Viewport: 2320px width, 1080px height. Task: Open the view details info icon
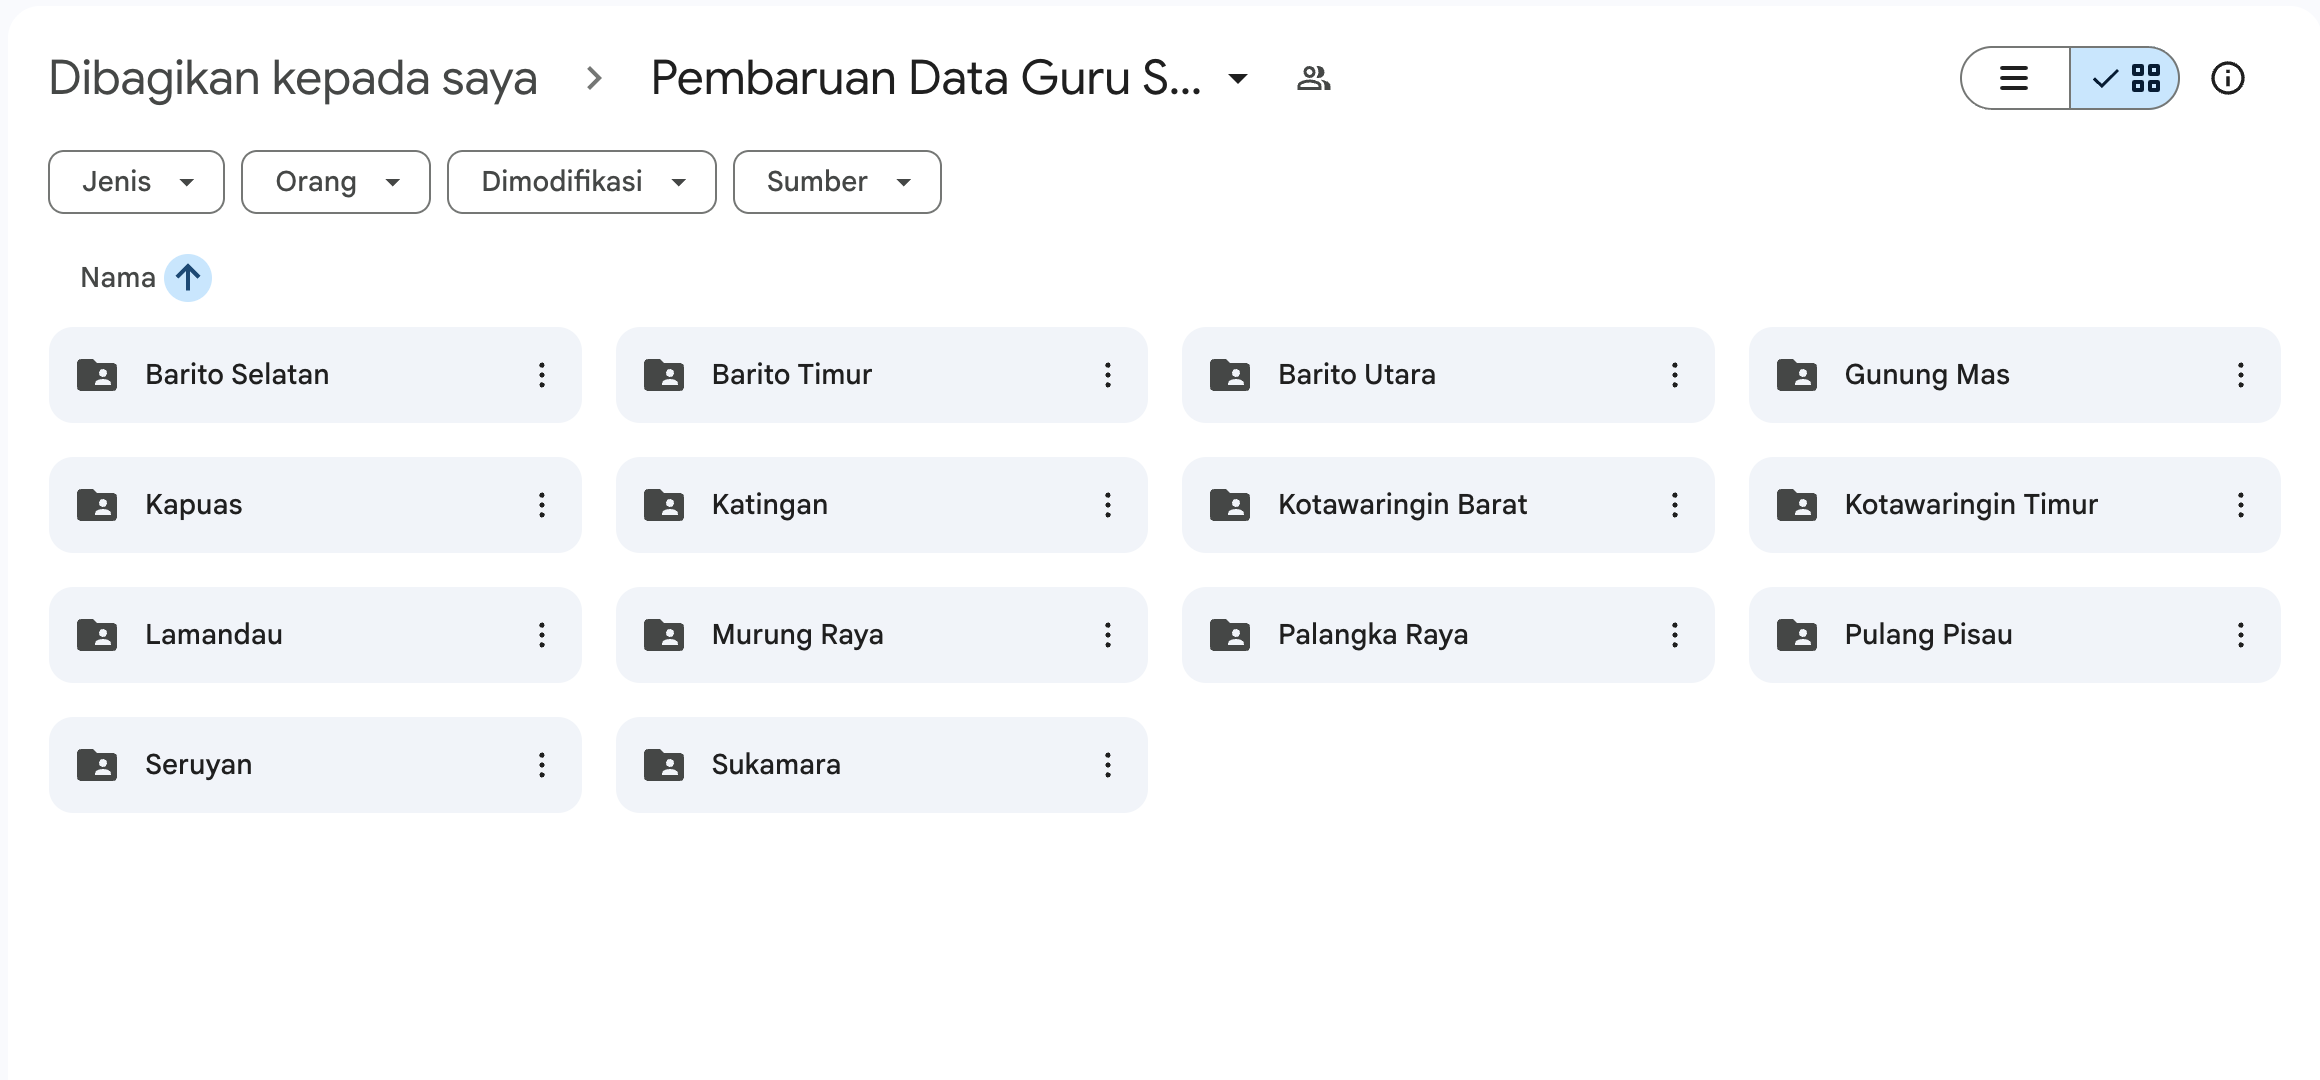(2227, 78)
